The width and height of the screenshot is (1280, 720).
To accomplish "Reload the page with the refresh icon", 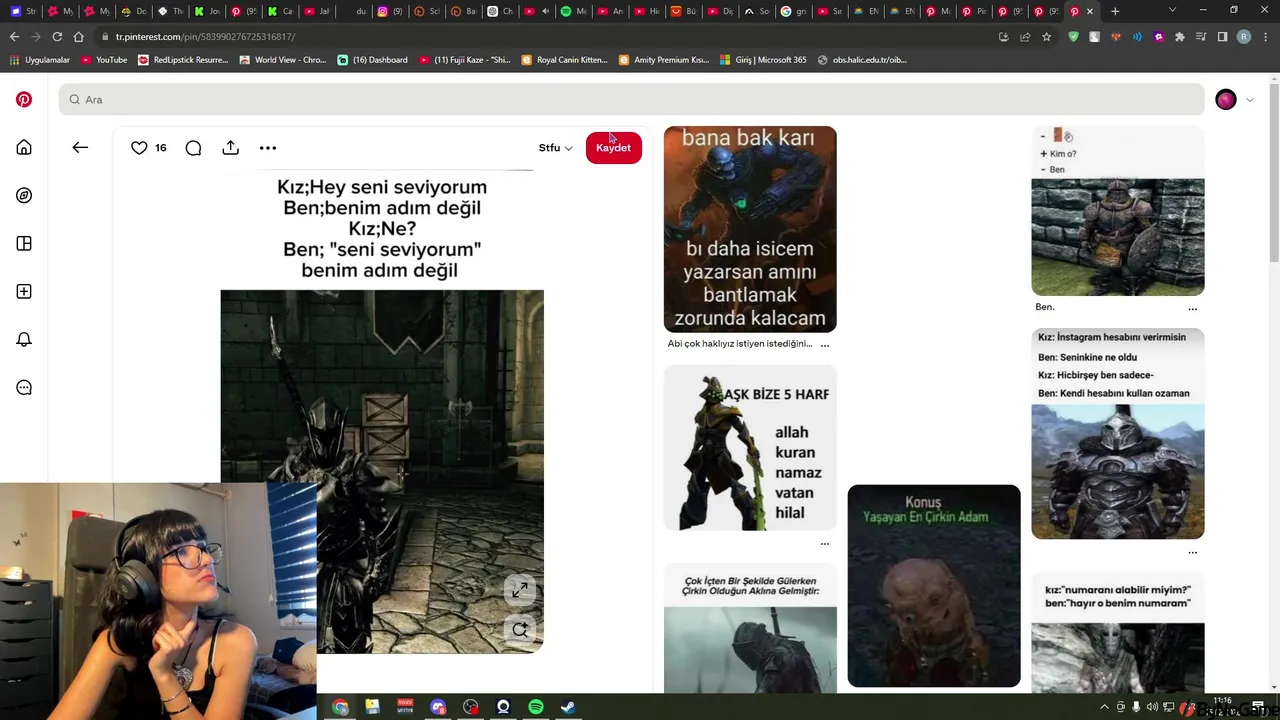I will 57,37.
